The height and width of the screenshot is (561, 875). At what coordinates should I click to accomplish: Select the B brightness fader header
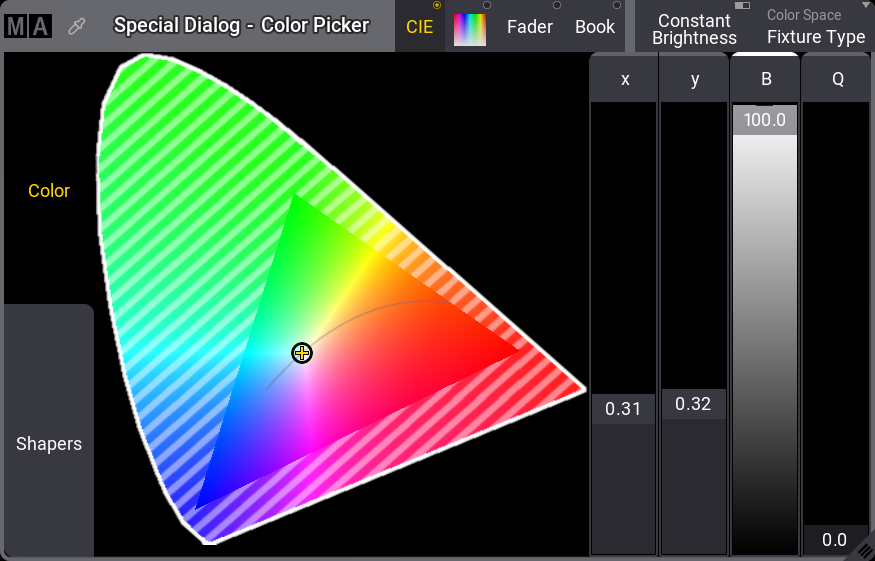(x=765, y=79)
